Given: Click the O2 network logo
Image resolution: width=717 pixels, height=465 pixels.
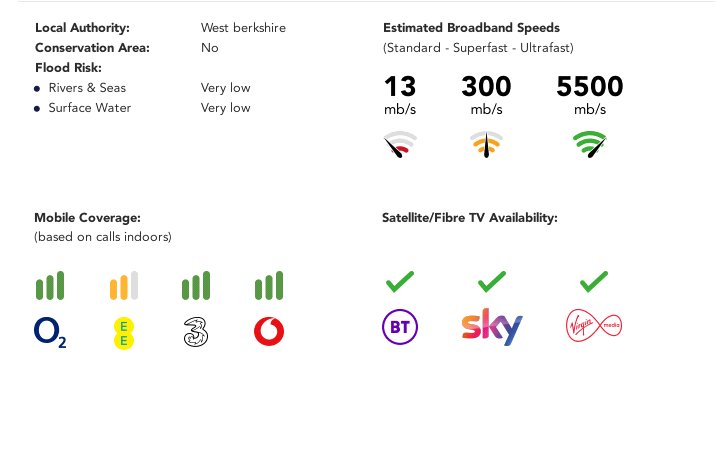Looking at the screenshot, I should point(50,332).
